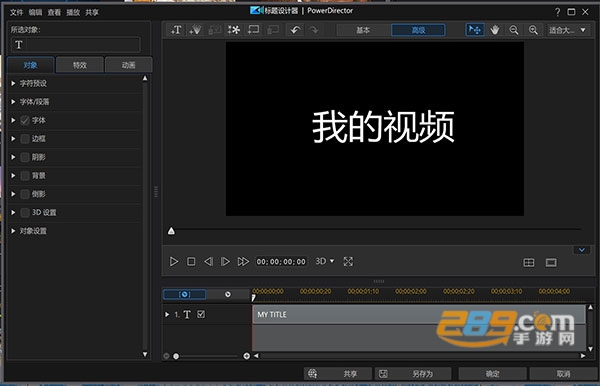Zoom out of the preview canvas

(514, 30)
